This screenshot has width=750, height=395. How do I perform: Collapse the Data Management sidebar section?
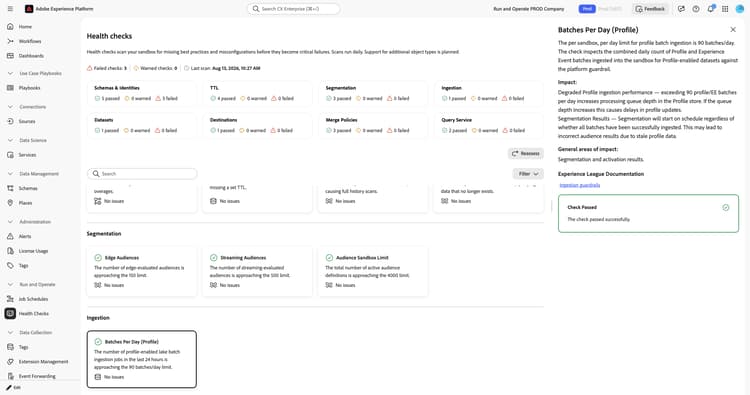point(10,174)
